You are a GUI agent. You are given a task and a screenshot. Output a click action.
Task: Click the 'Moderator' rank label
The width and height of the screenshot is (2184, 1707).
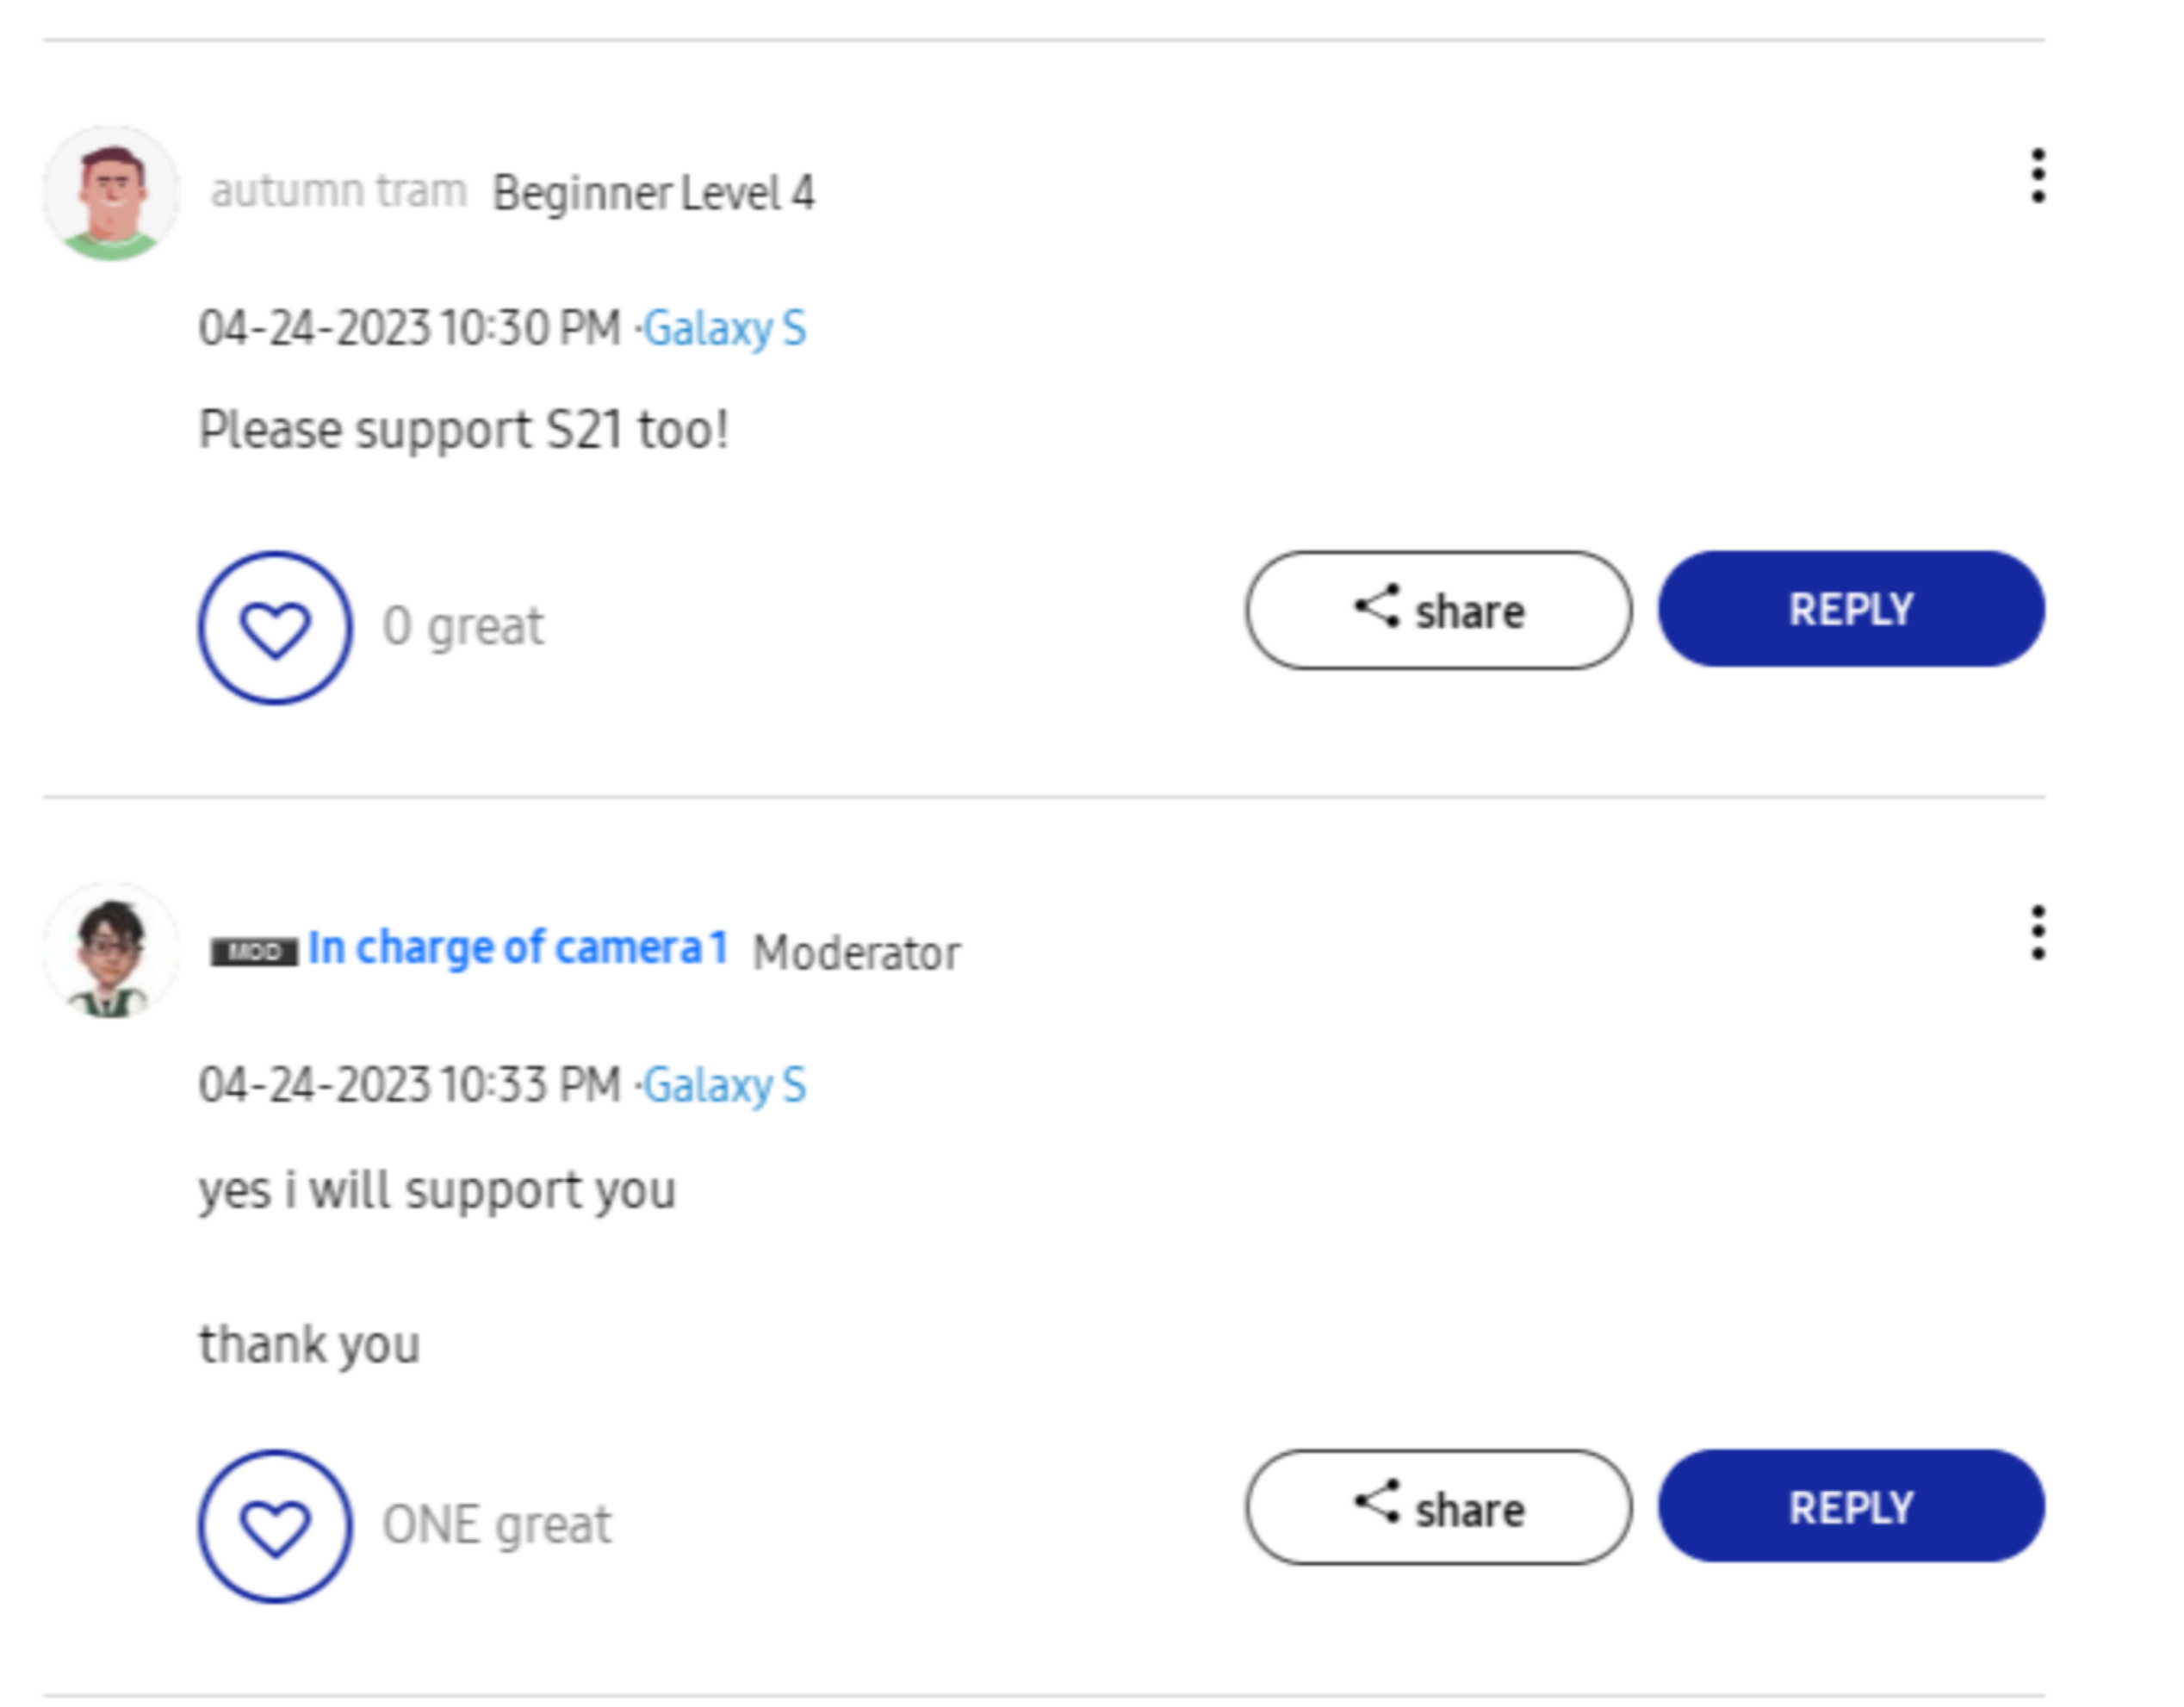point(856,953)
